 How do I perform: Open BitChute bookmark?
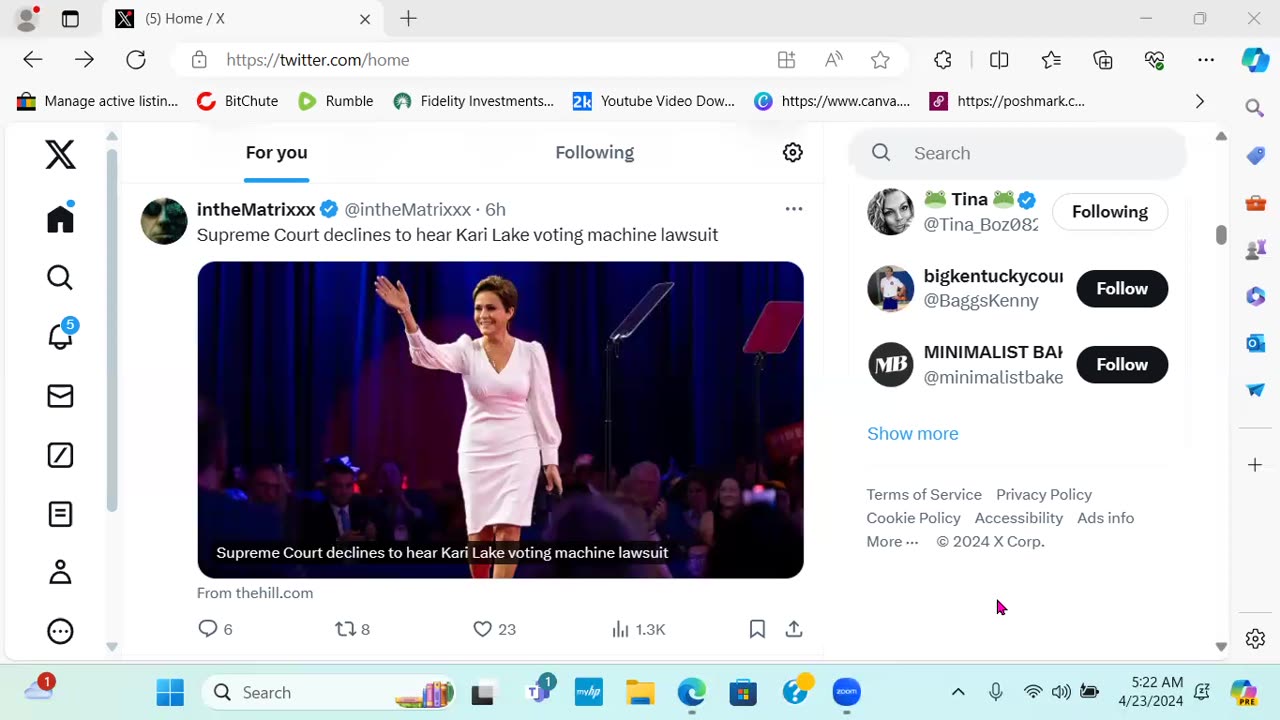tap(238, 101)
